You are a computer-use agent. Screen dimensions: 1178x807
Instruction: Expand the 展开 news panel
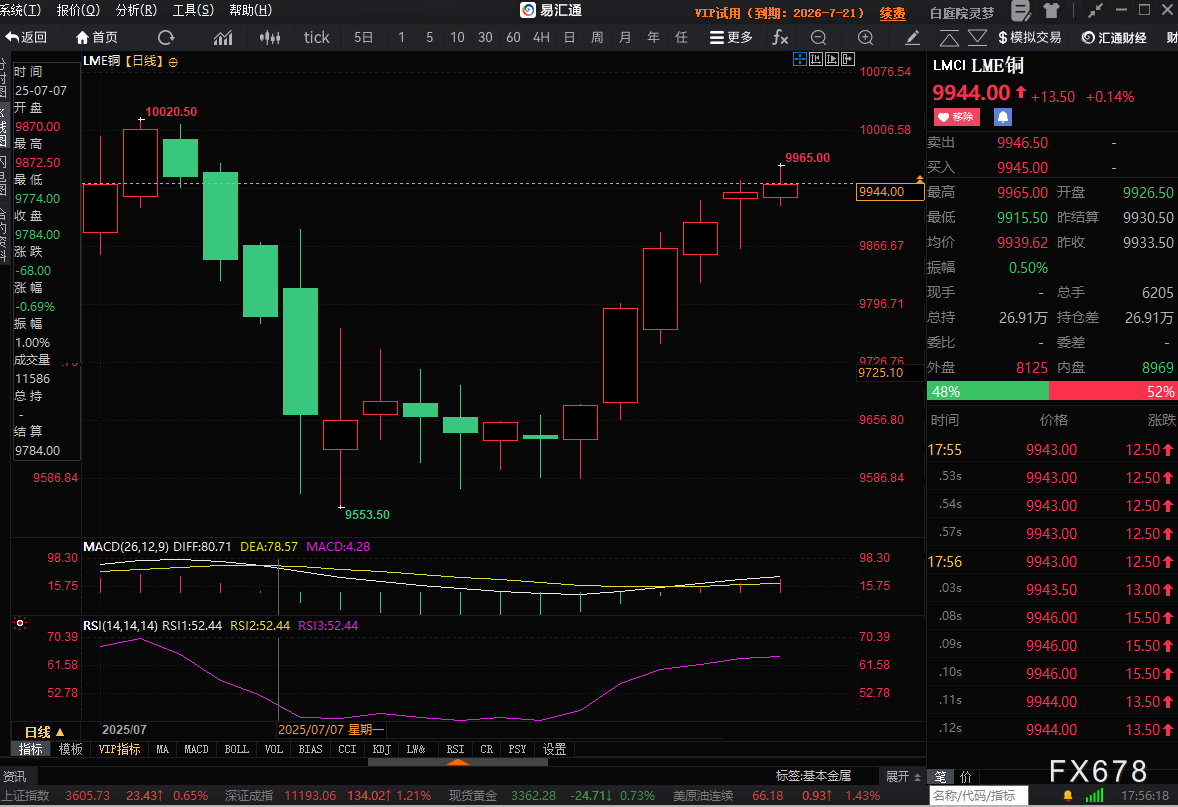[897, 776]
